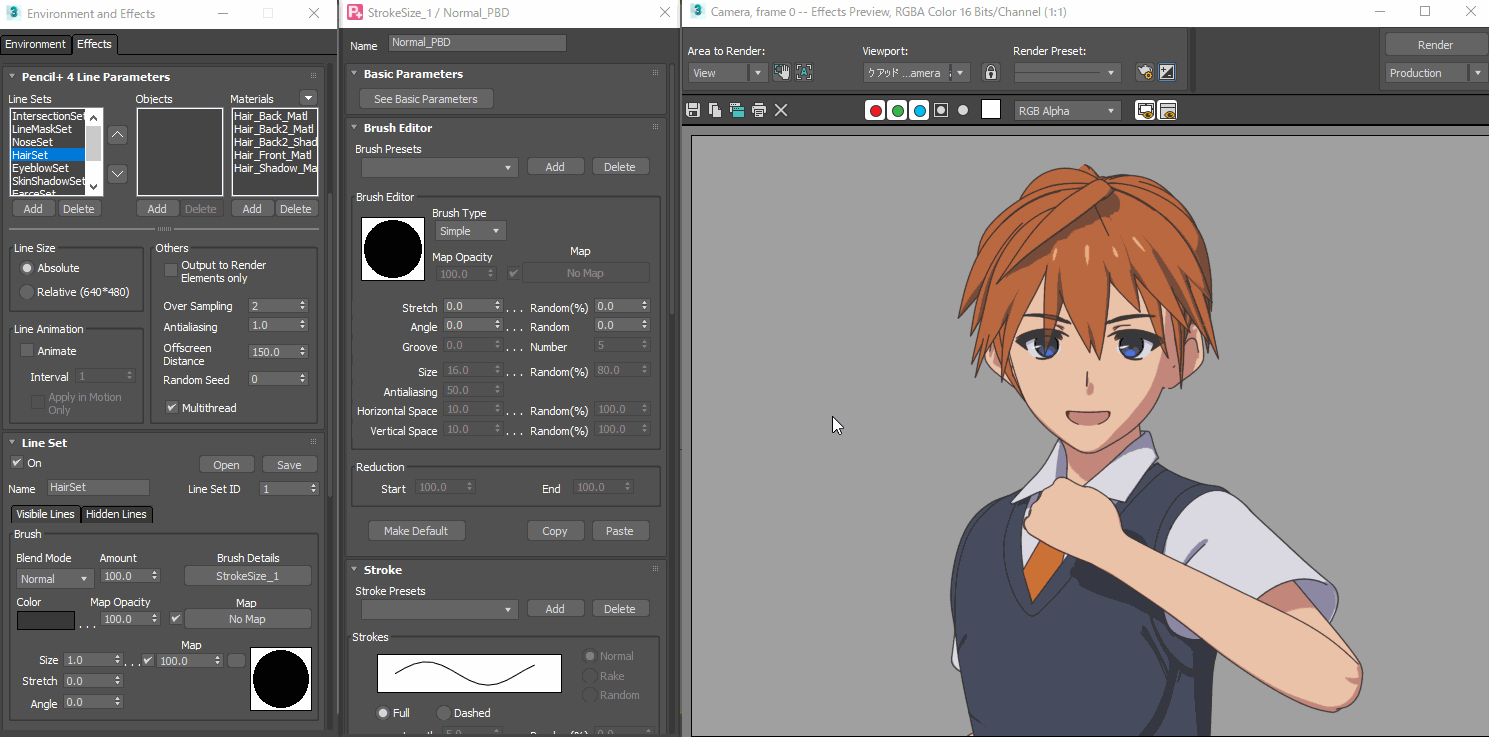Click the Copy Image icon
The height and width of the screenshot is (737, 1489).
pos(715,110)
